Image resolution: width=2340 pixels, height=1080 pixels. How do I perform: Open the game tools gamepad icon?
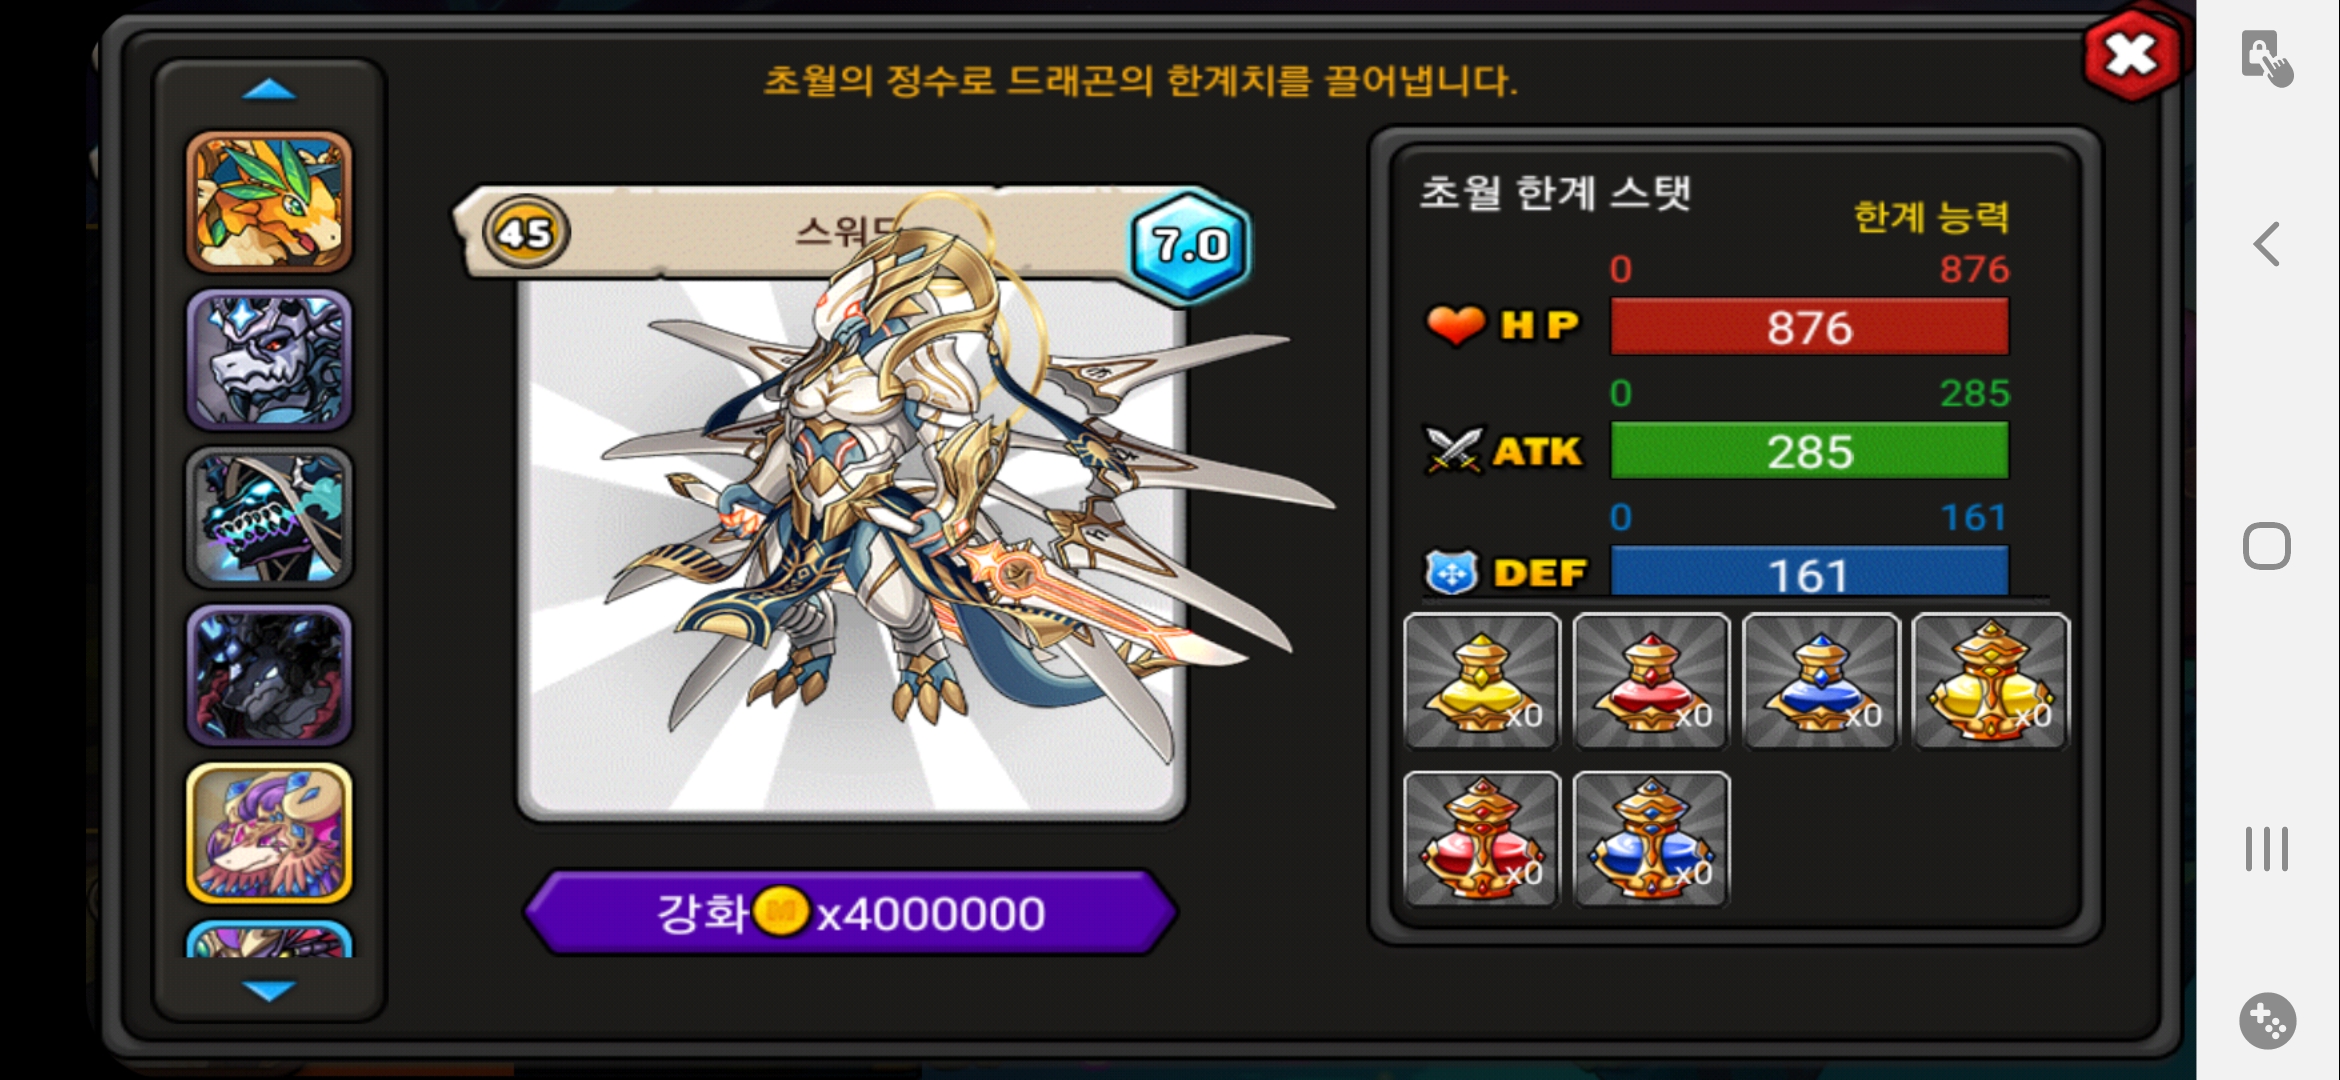coord(2267,1021)
